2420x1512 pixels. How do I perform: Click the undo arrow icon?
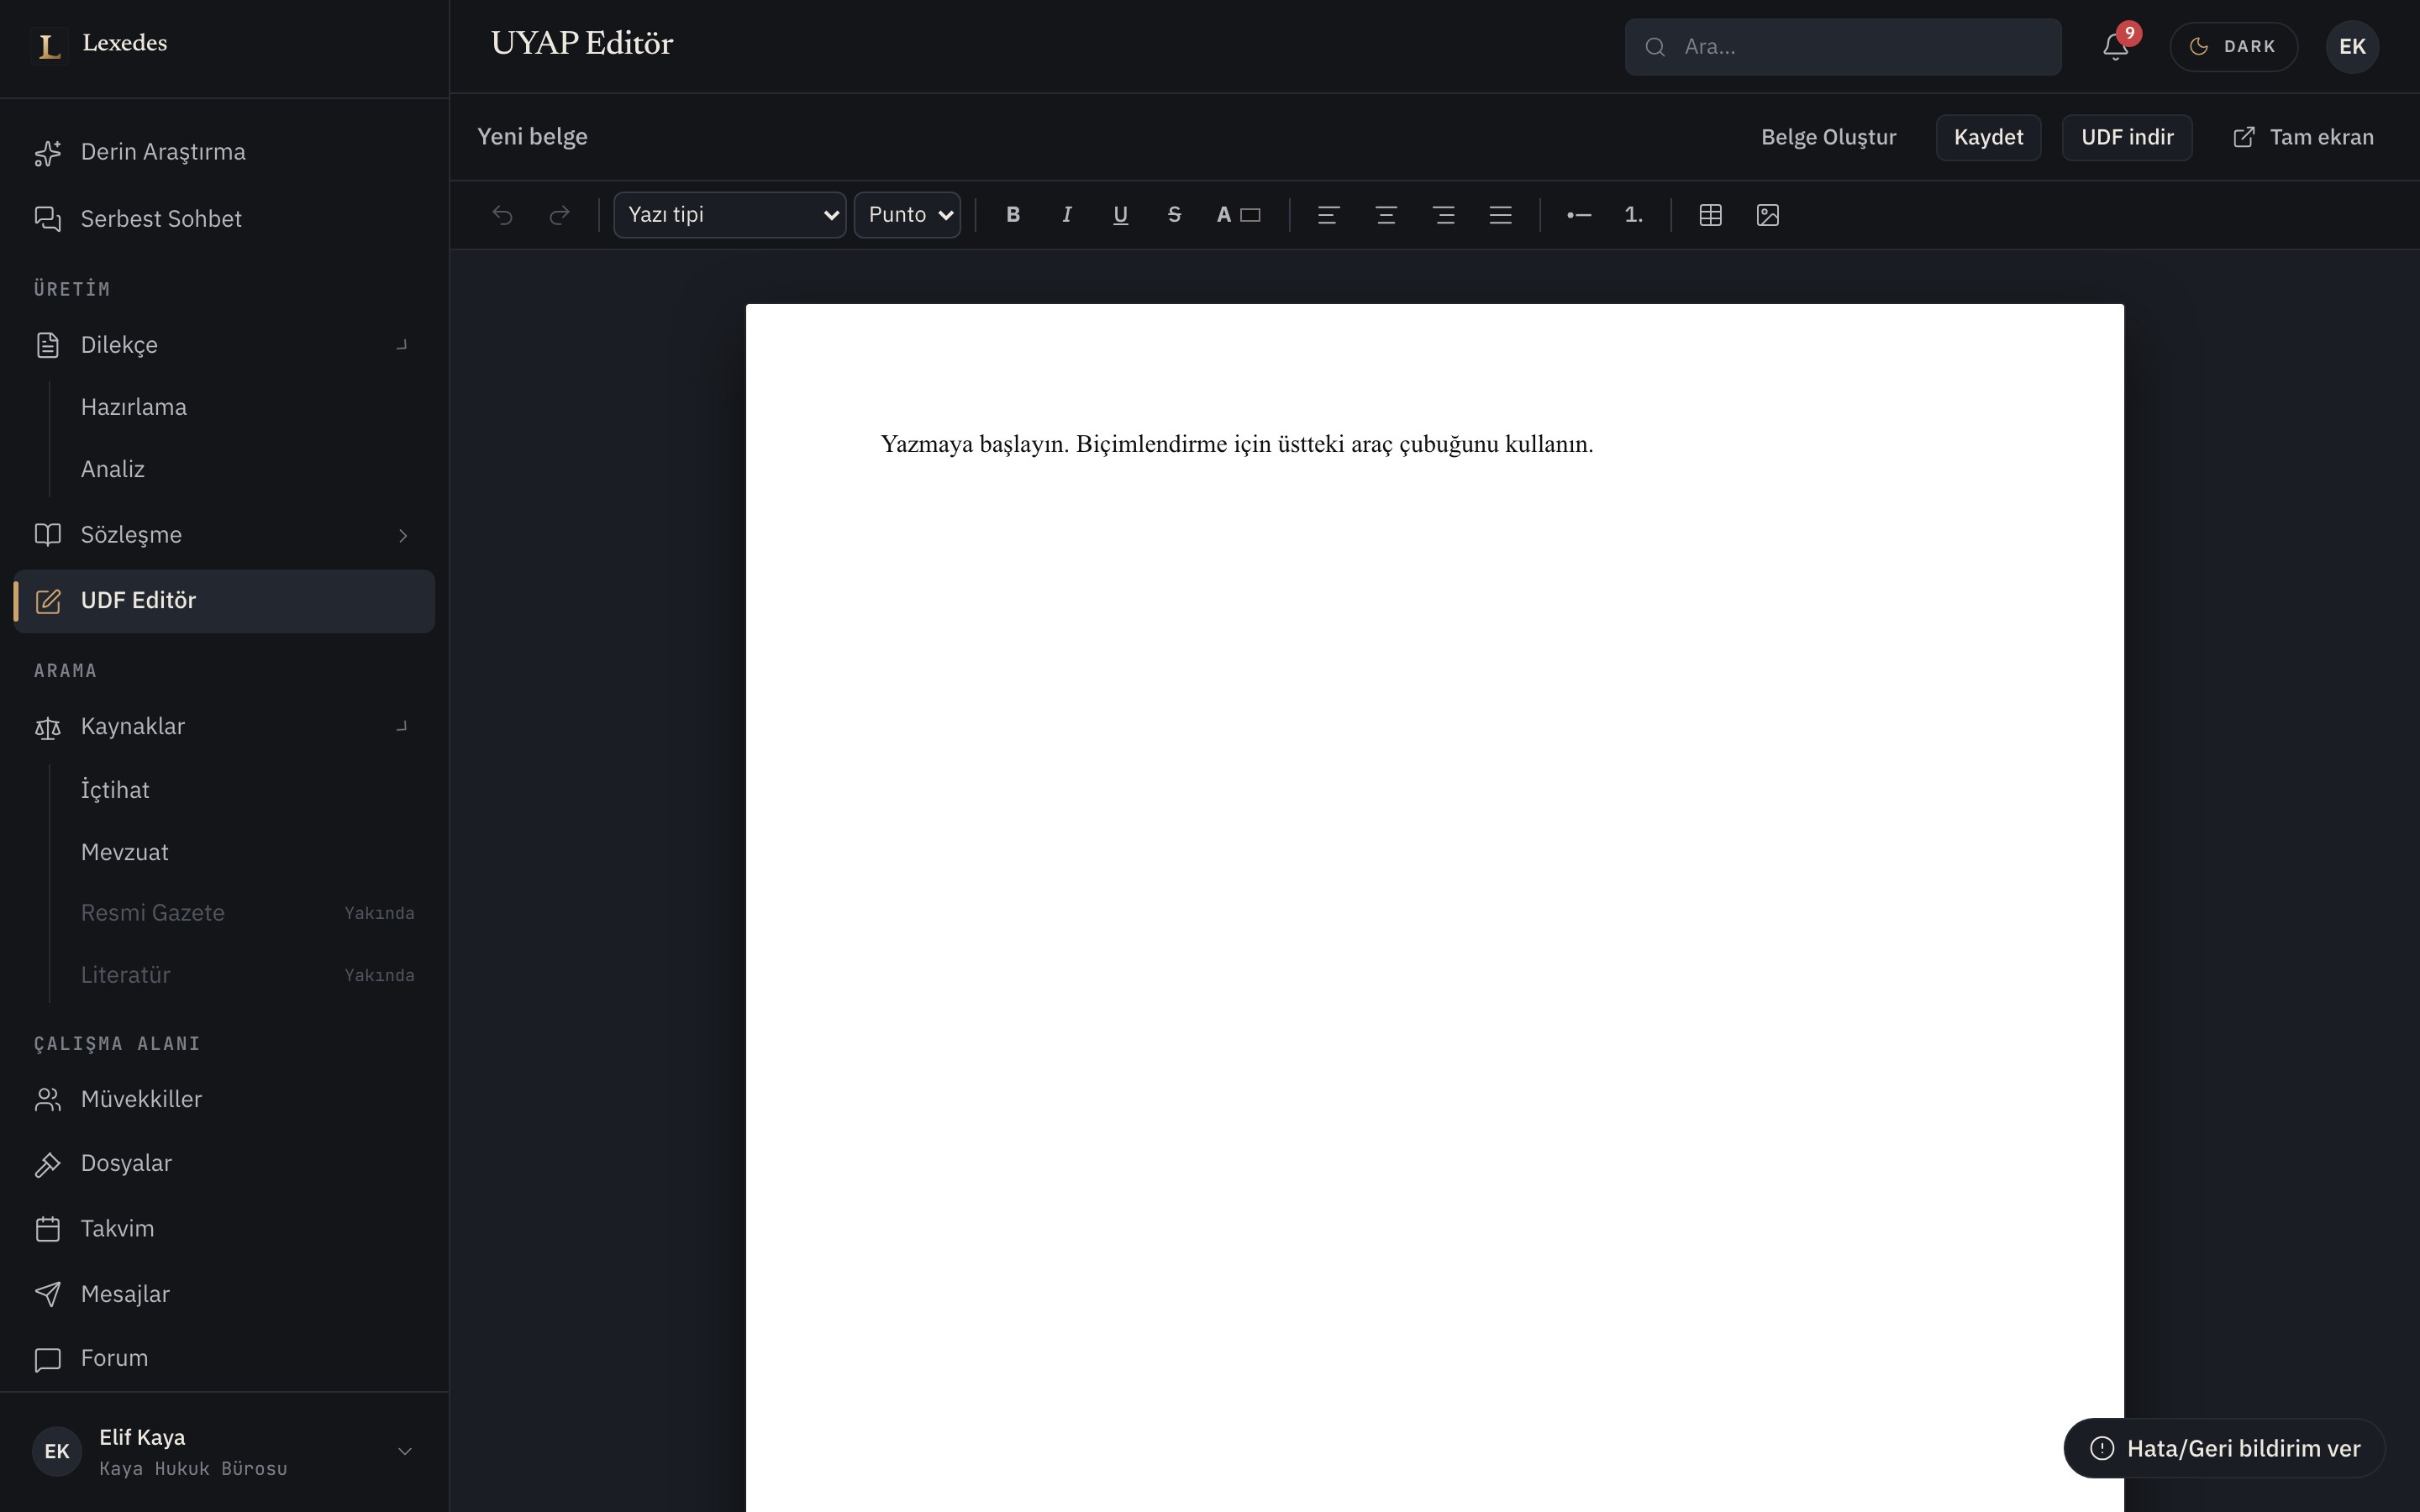click(502, 215)
